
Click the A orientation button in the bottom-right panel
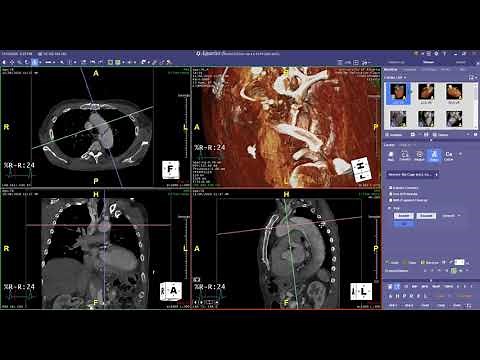coord(391,296)
